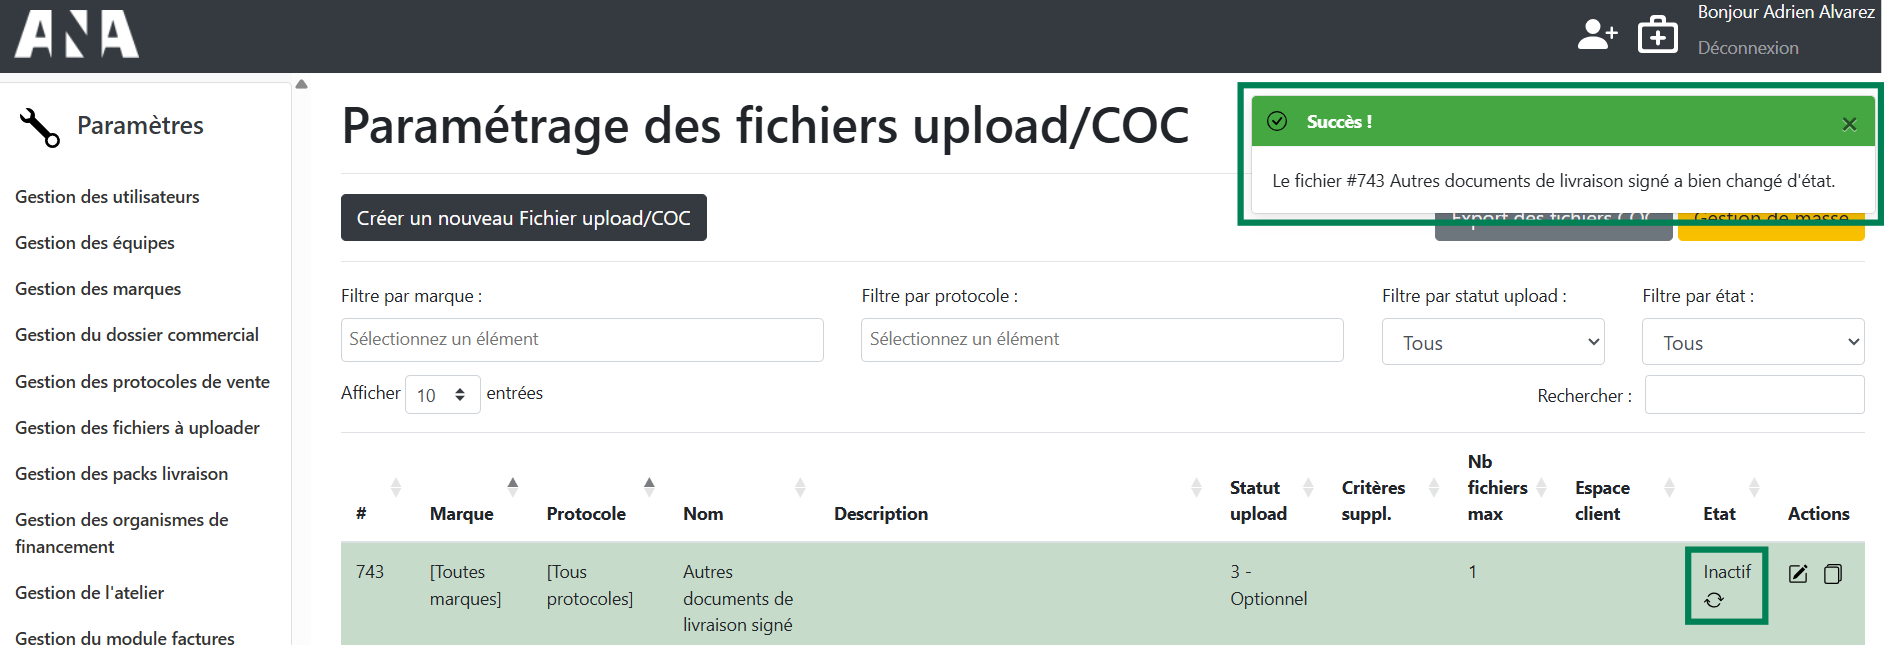The image size is (1884, 645).
Task: Click the add user icon in header
Action: (x=1597, y=35)
